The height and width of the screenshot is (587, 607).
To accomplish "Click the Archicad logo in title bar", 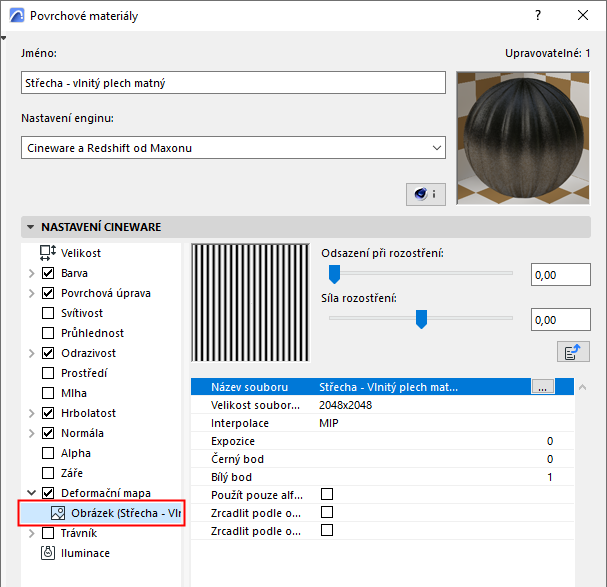I will pyautogui.click(x=17, y=16).
